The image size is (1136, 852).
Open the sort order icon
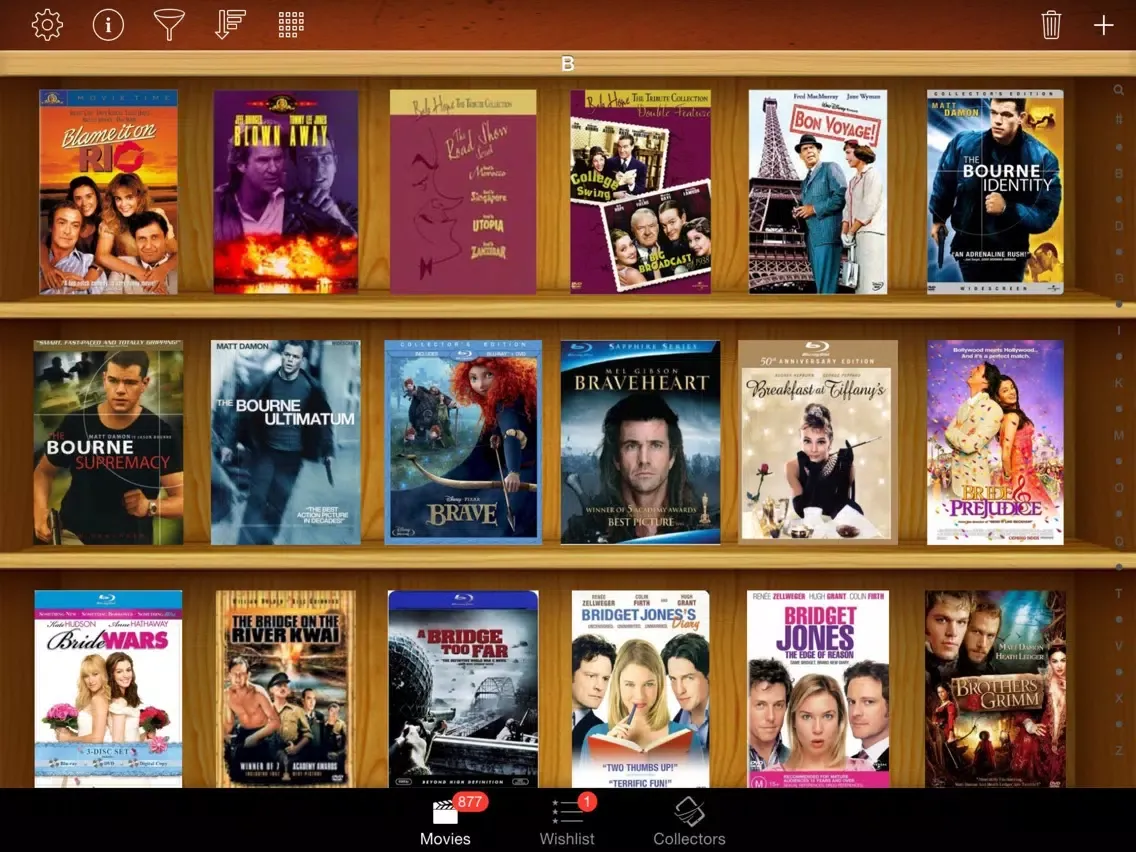(x=230, y=25)
